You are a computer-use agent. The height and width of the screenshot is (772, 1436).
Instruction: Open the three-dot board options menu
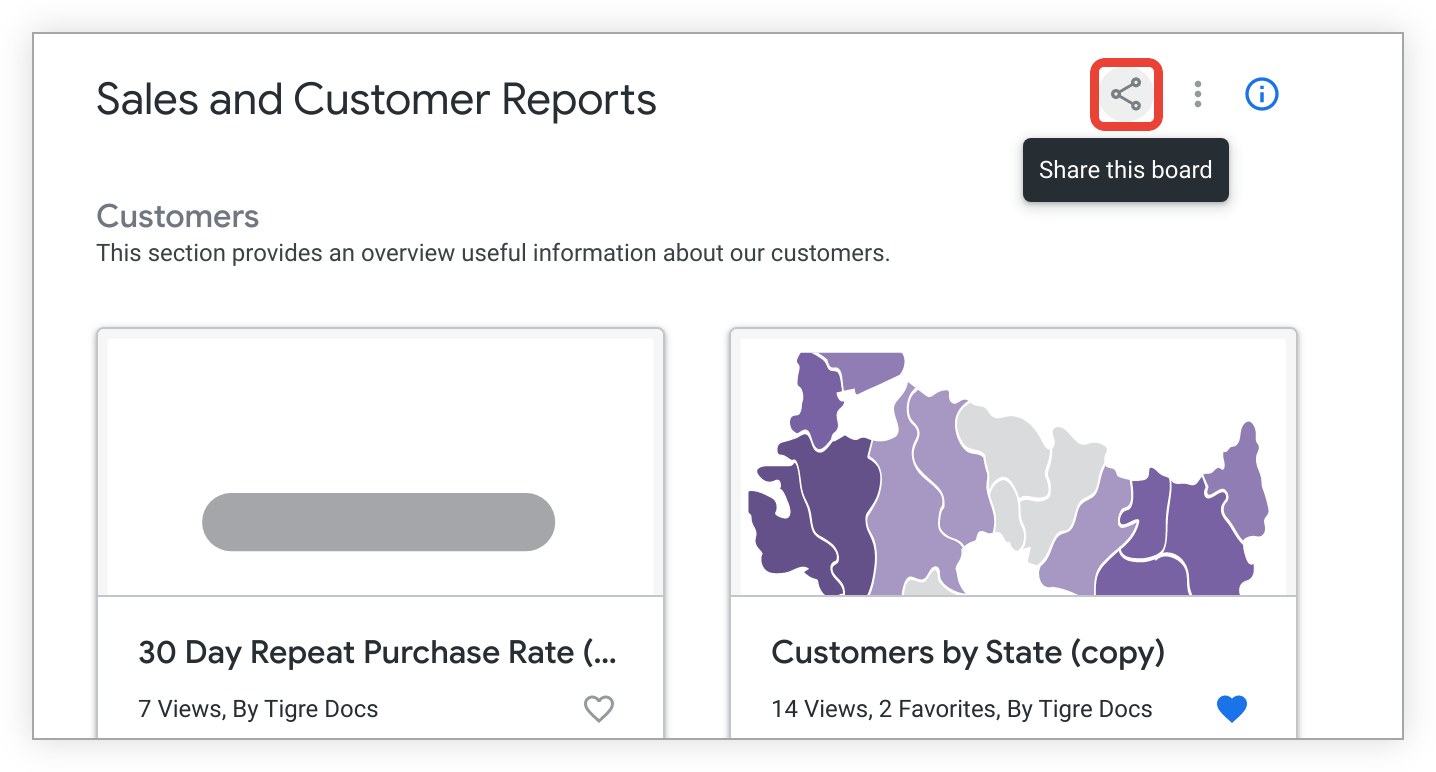point(1197,95)
